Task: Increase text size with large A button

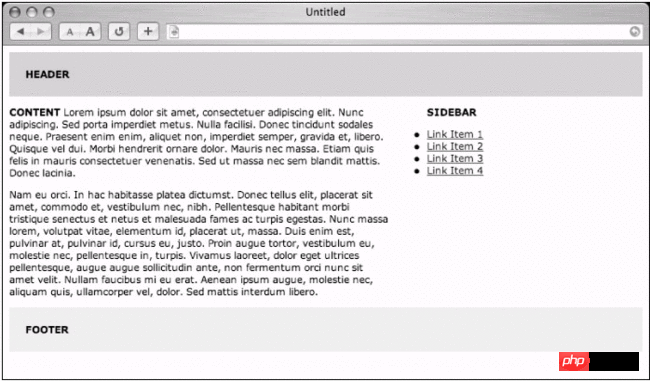Action: tap(90, 32)
